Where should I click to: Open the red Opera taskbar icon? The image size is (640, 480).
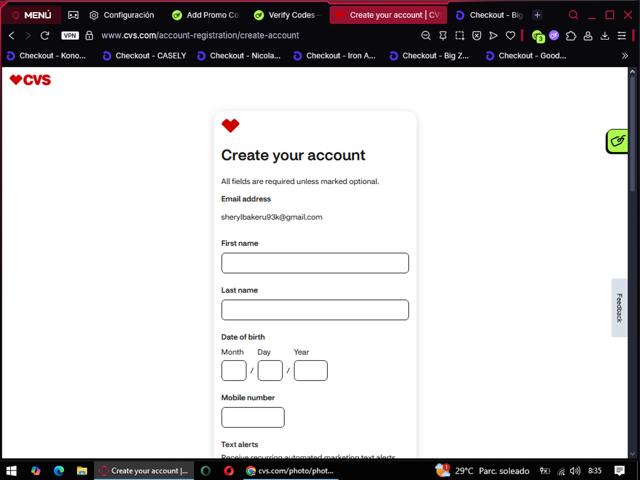229,471
